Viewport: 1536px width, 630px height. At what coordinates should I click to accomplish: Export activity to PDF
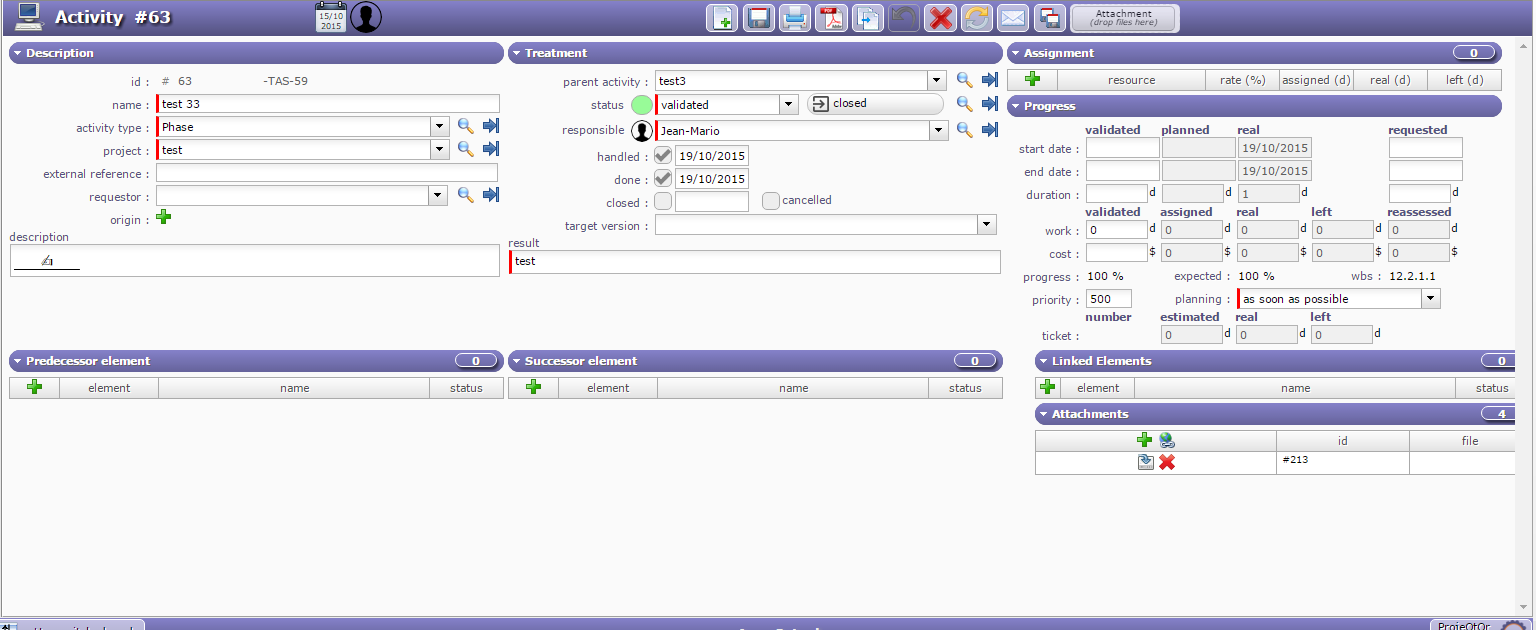[831, 18]
